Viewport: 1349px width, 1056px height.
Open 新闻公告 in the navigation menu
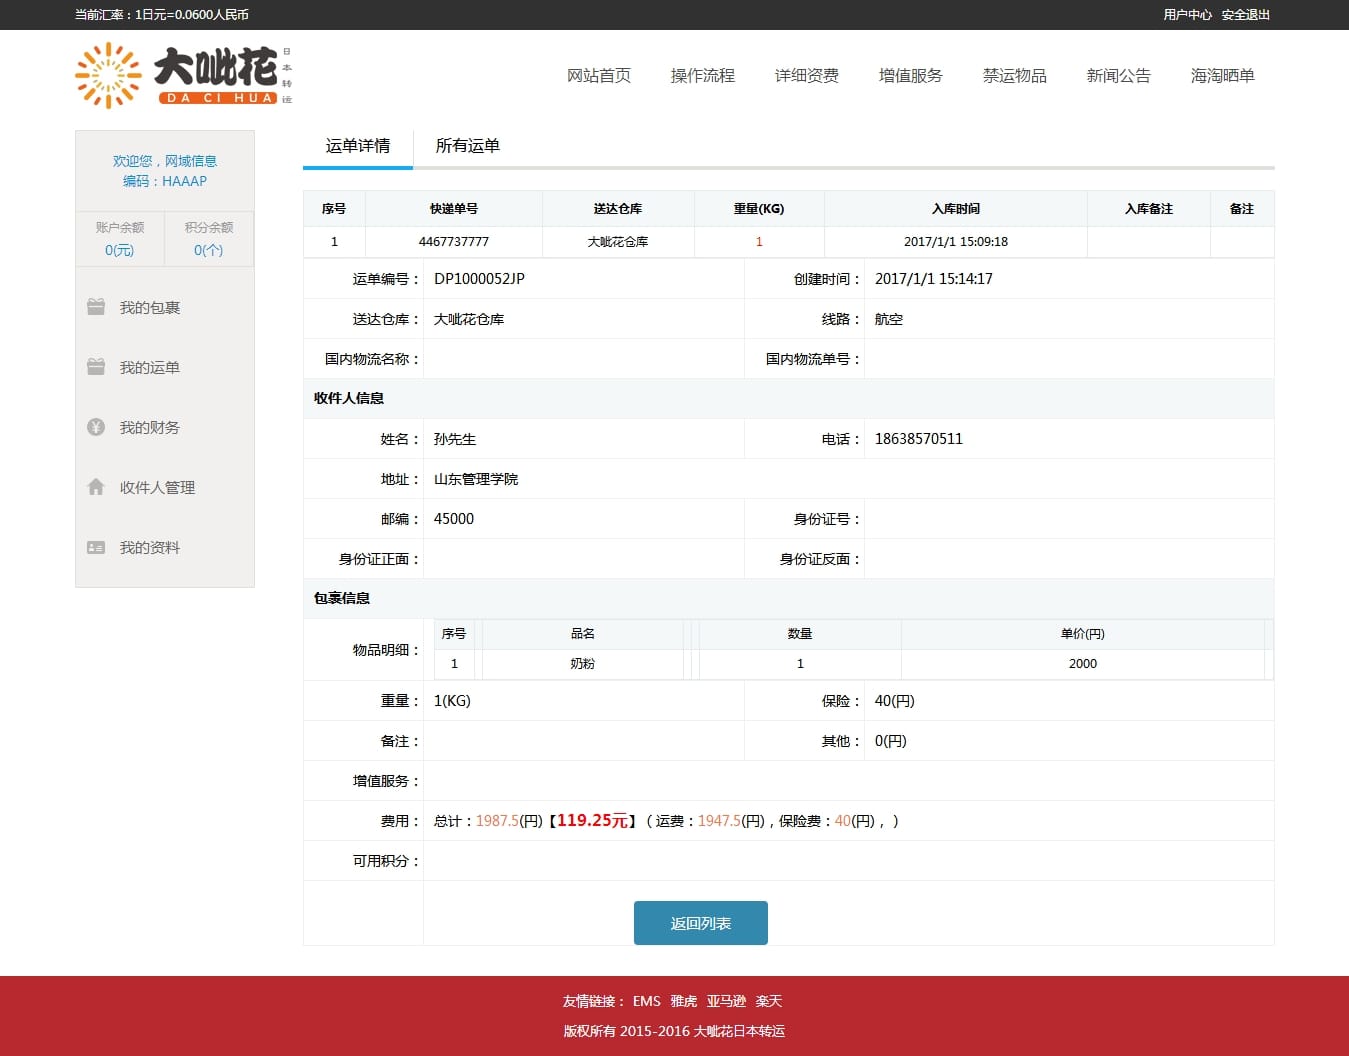pos(1119,76)
